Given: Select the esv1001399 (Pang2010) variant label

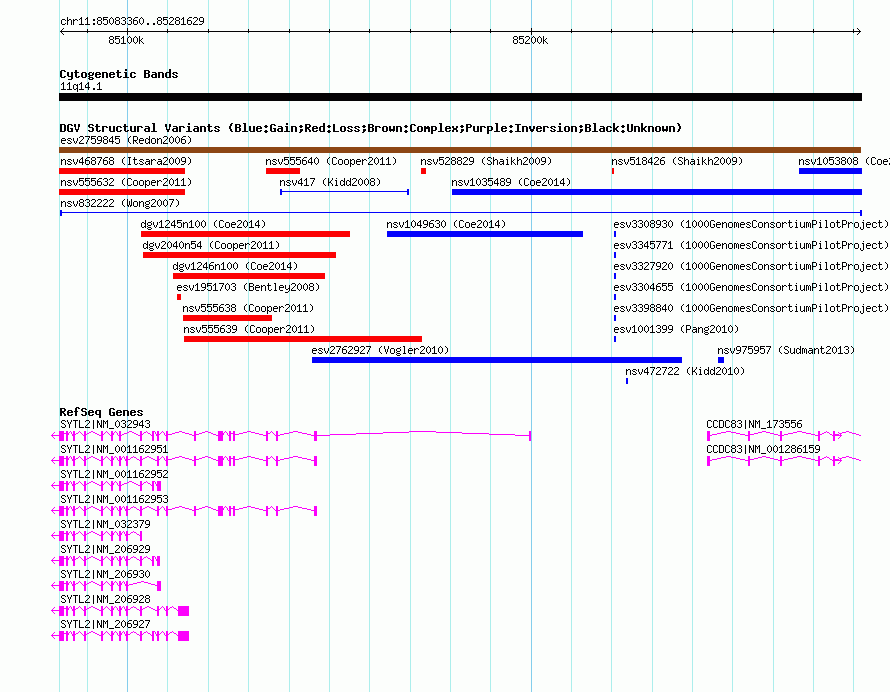Looking at the screenshot, I should 676,329.
